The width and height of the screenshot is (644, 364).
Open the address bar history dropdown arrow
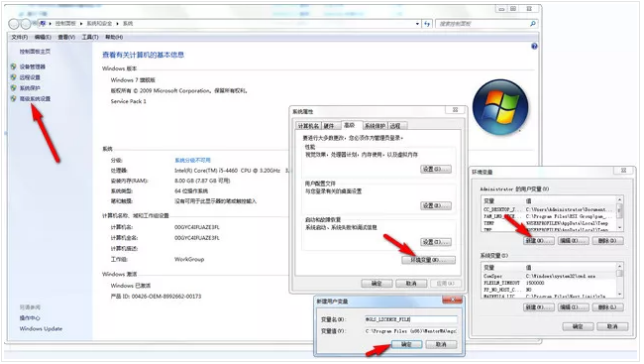(417, 24)
